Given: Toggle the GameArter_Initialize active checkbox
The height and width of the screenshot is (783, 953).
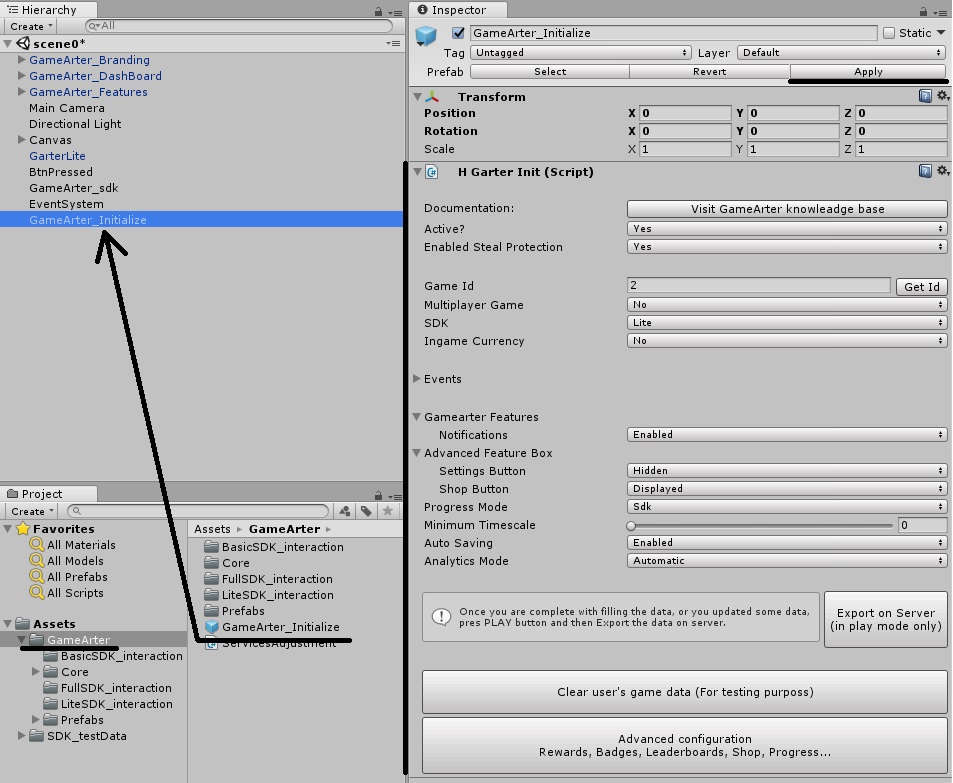Looking at the screenshot, I should (459, 33).
